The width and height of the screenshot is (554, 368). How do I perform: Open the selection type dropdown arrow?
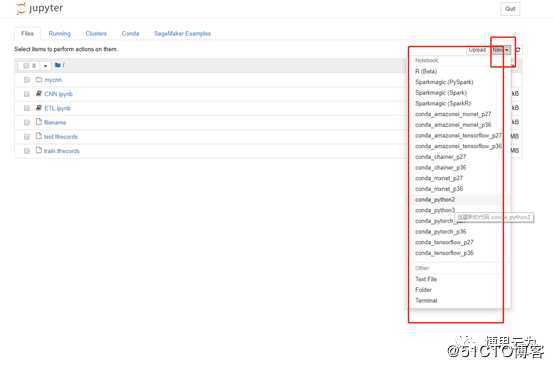[45, 66]
